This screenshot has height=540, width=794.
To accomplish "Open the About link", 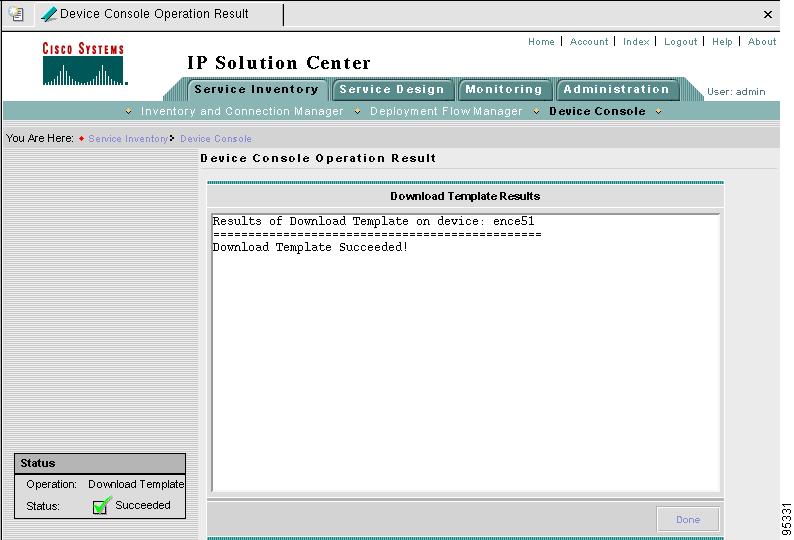I will coord(762,42).
